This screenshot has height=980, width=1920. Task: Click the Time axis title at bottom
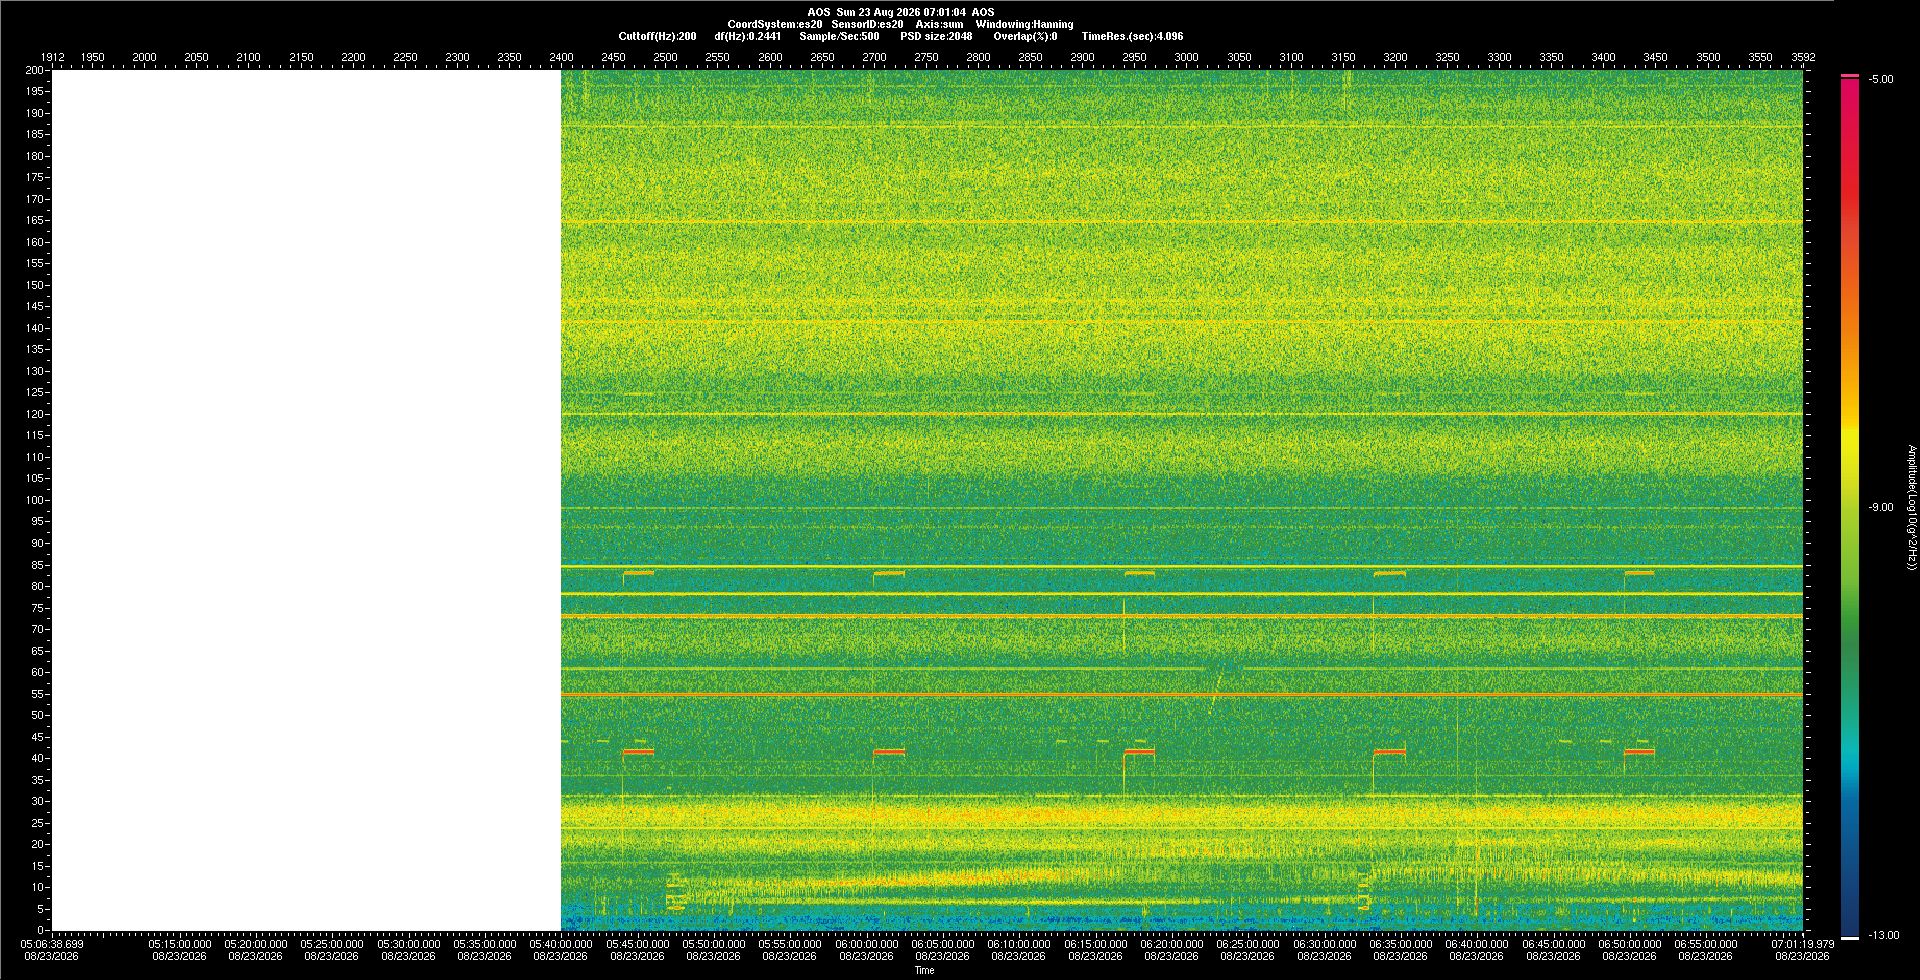pyautogui.click(x=924, y=970)
